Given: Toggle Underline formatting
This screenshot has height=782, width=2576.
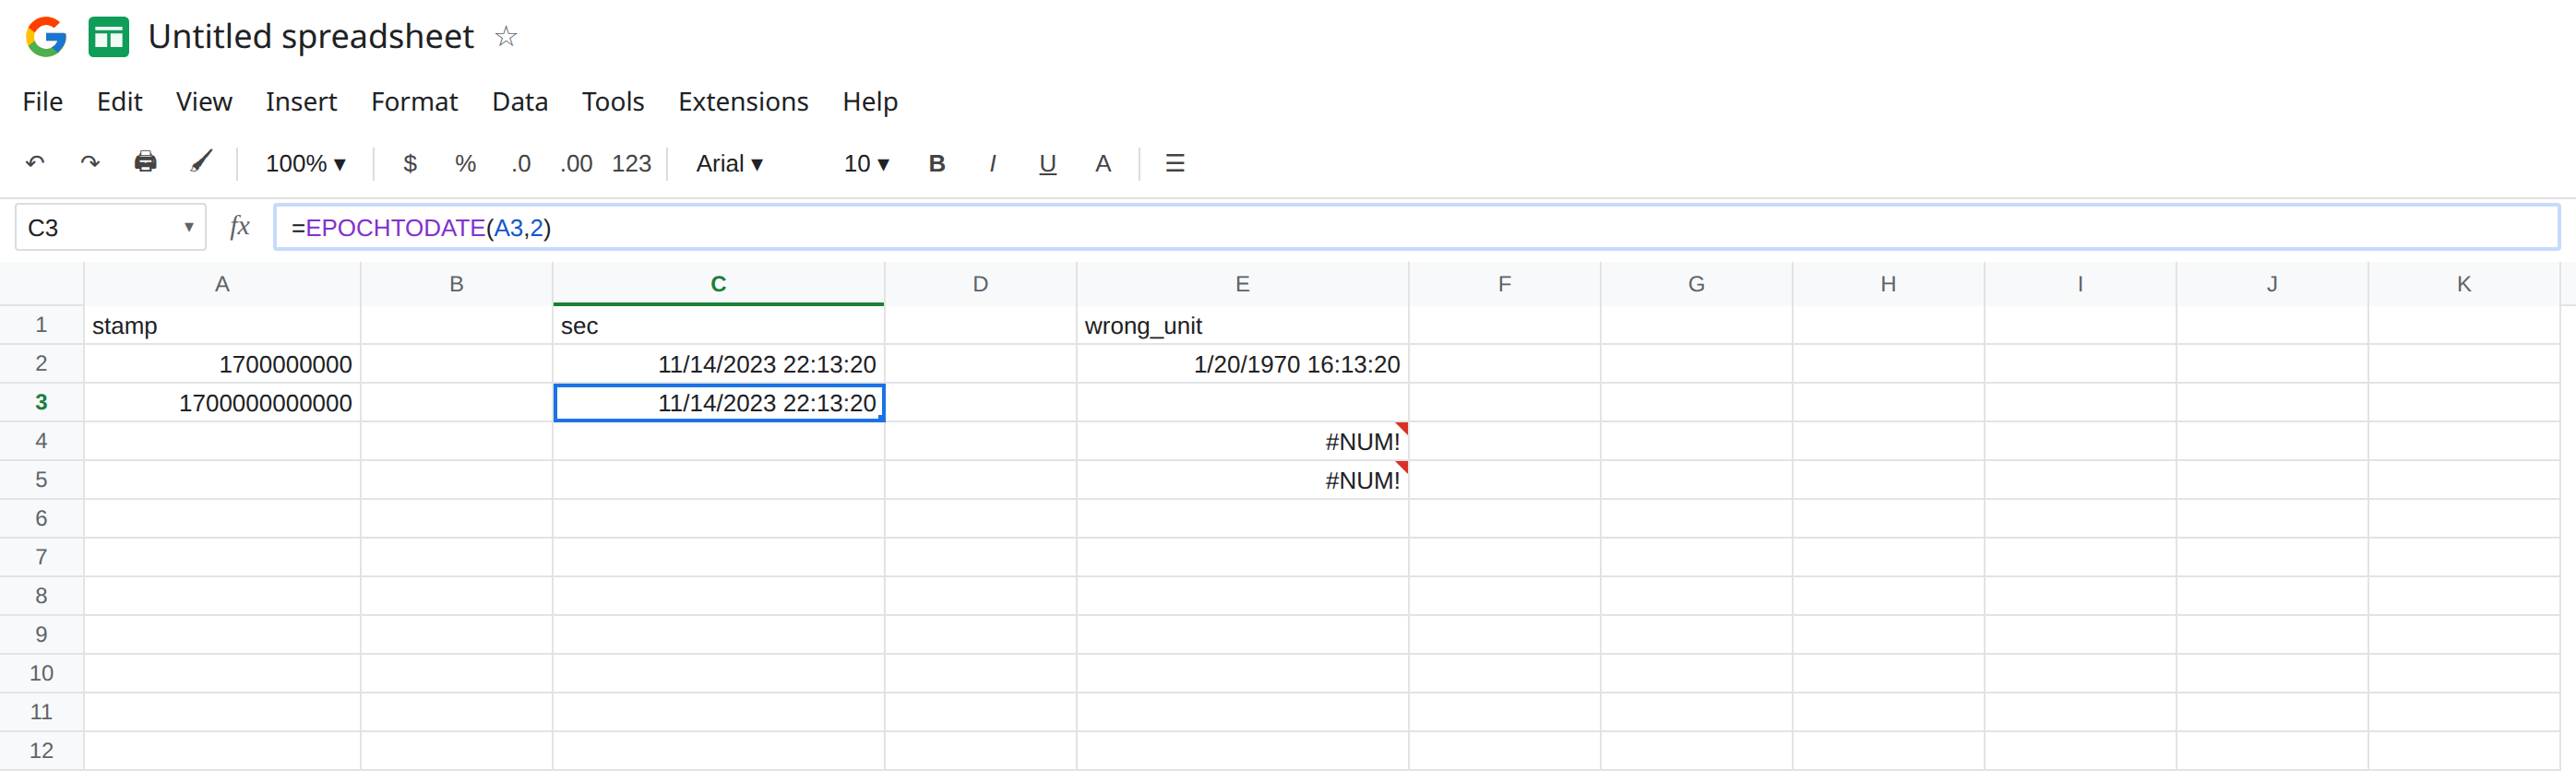Looking at the screenshot, I should pos(1047,164).
